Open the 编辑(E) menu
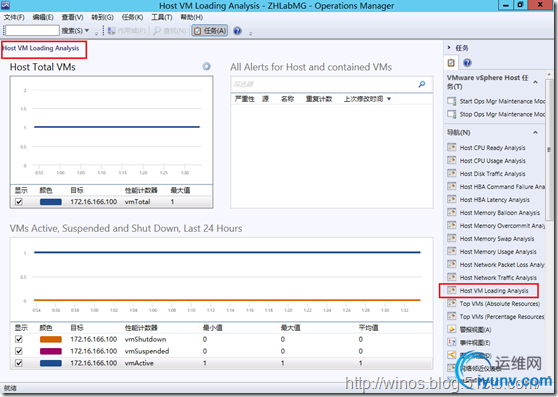 [x=43, y=17]
